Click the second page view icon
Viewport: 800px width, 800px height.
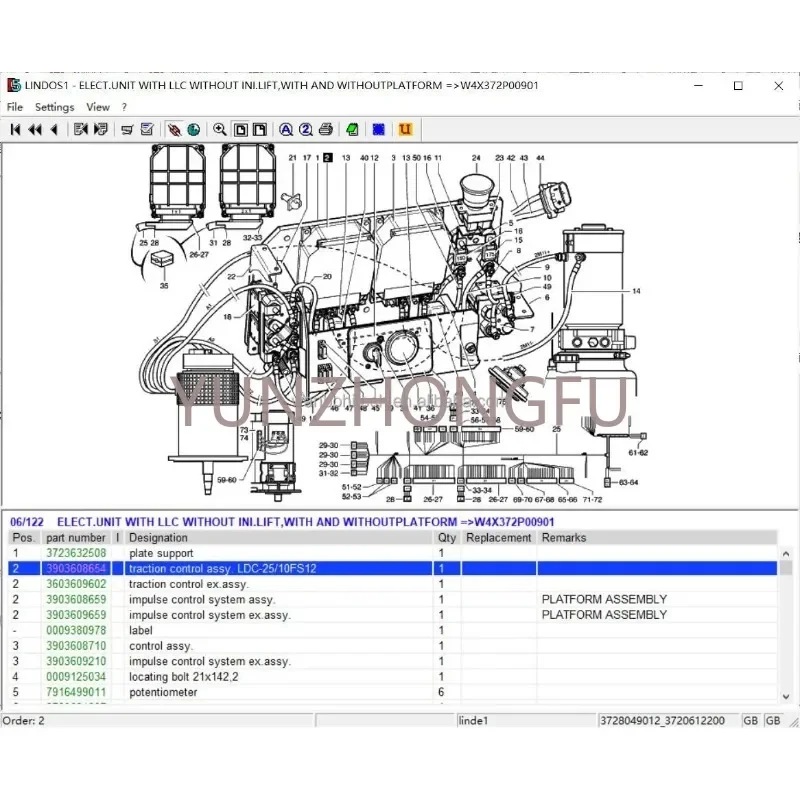260,130
